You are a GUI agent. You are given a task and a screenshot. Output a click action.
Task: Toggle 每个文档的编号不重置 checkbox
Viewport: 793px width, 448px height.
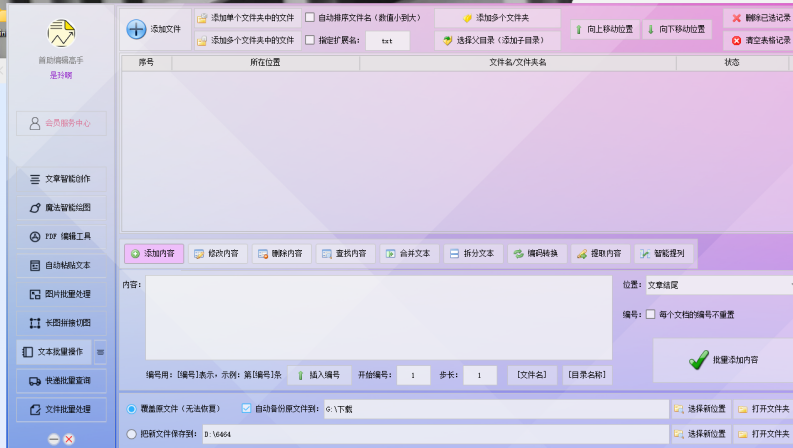tap(650, 315)
